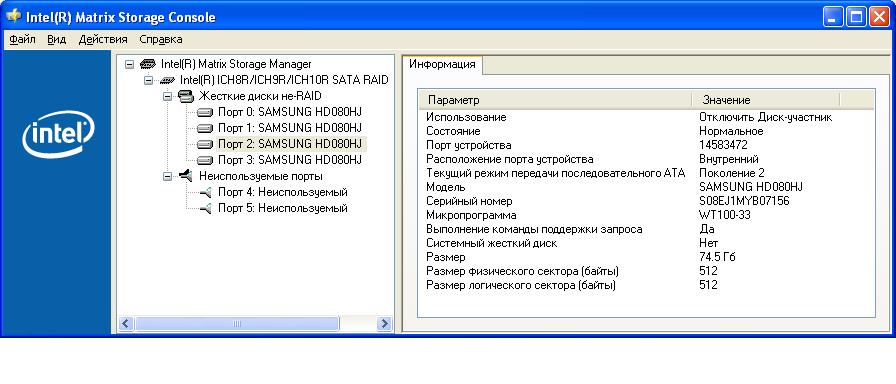Click the Значение column header

(x=766, y=100)
